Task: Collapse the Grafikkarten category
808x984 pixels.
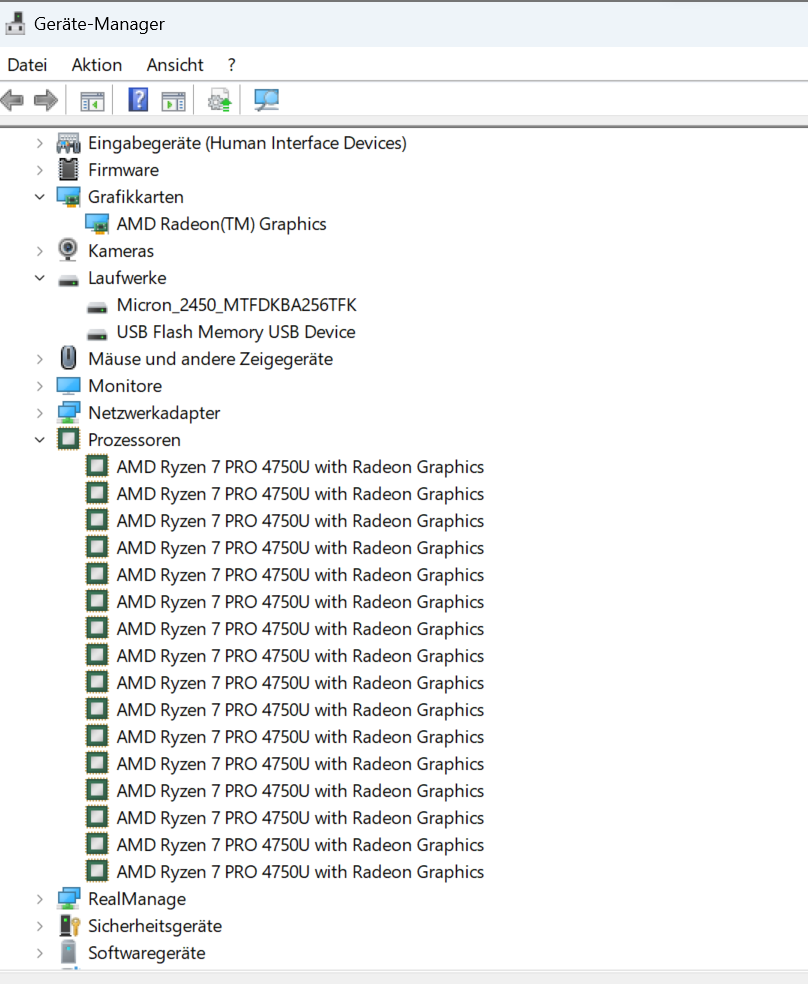Action: point(40,197)
